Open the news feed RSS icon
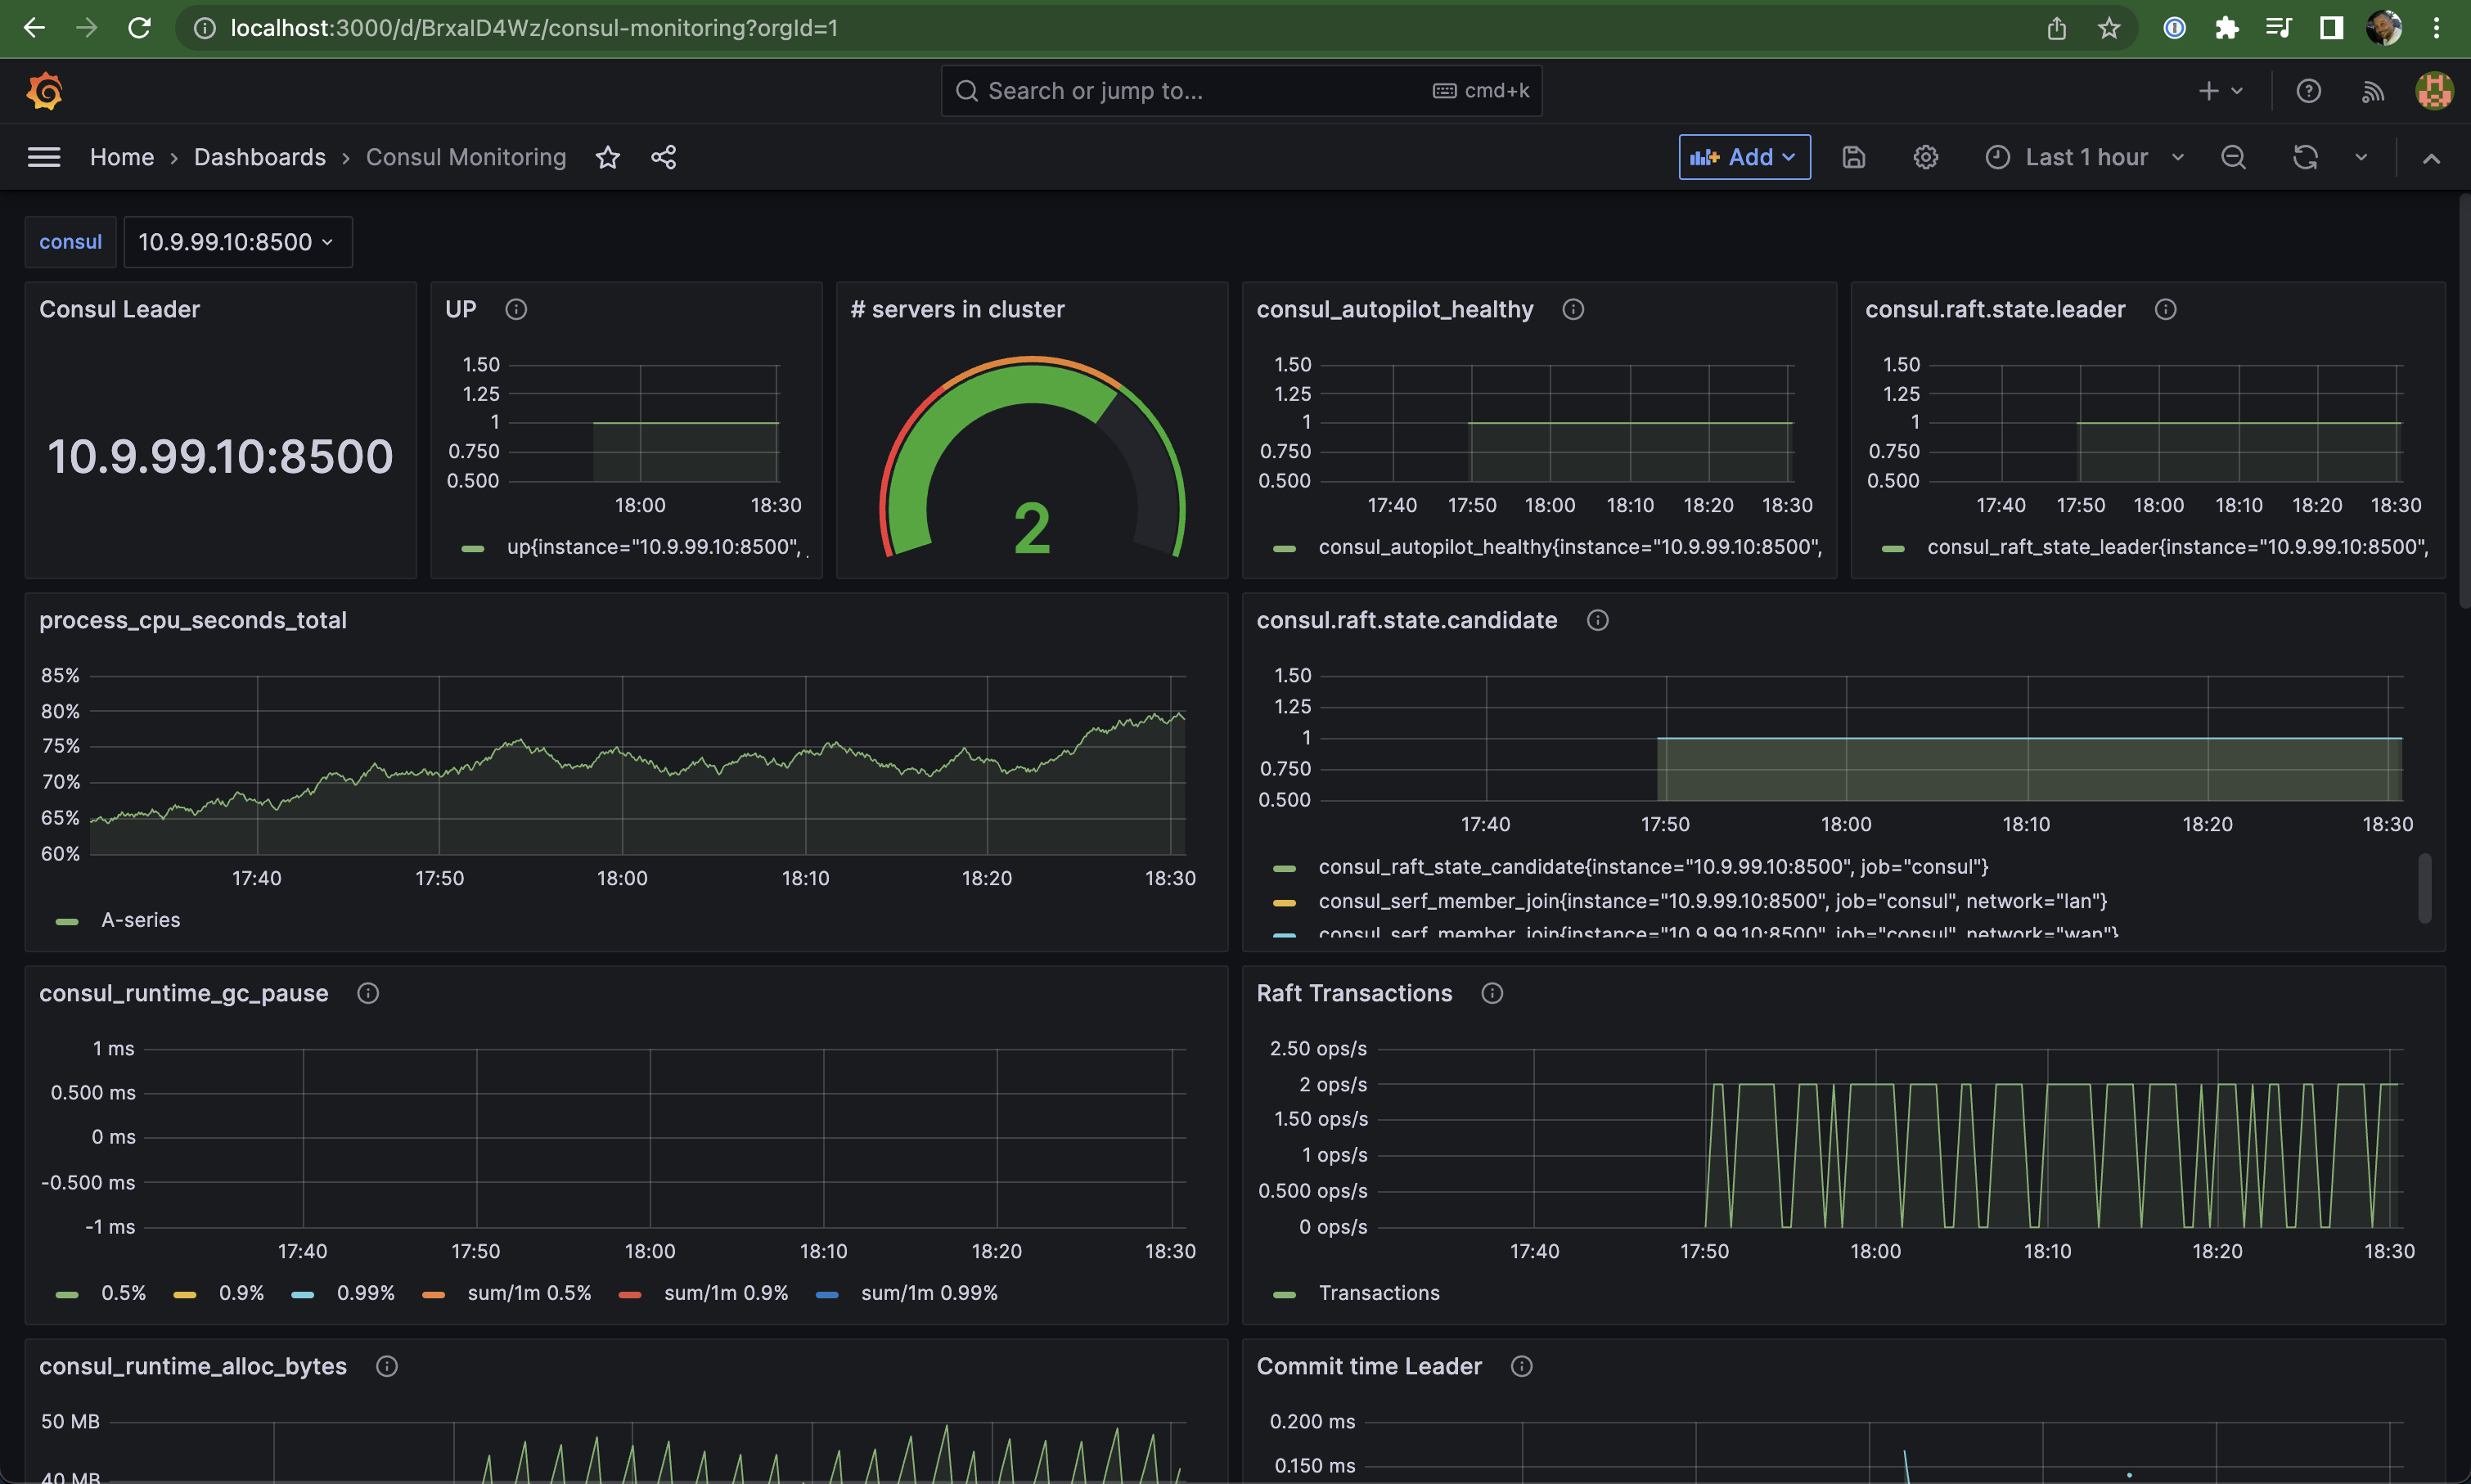Screen dimensions: 2471x1484 pyautogui.click(x=2373, y=91)
